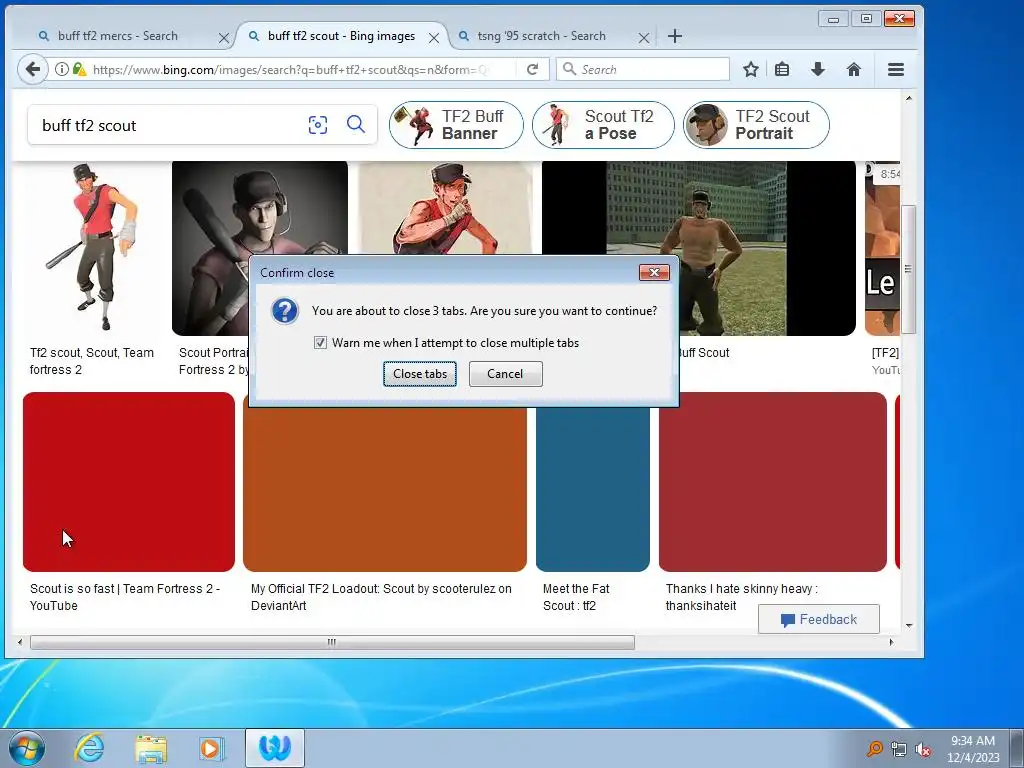Click the vertical scrollbar thumb
This screenshot has height=768, width=1024.
coord(908,269)
